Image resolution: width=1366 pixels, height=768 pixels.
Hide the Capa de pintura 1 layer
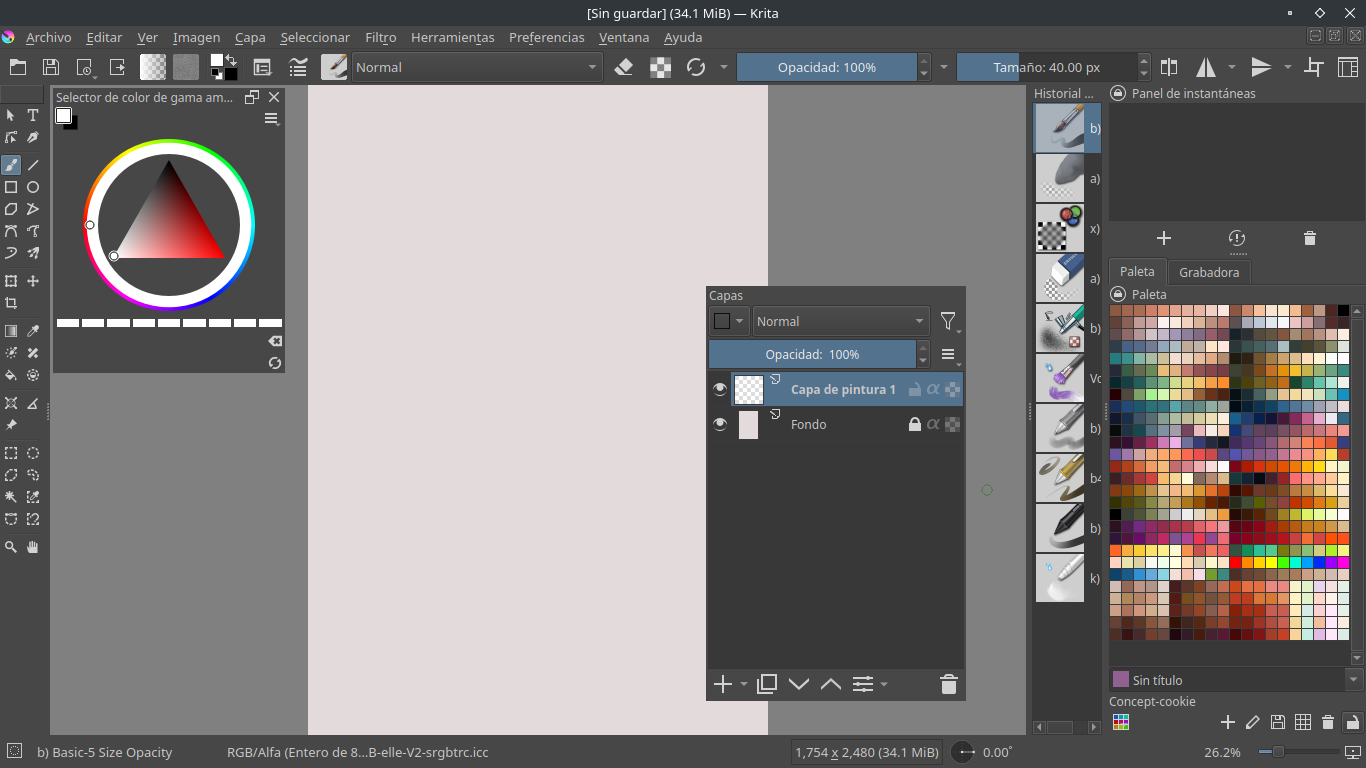point(720,389)
